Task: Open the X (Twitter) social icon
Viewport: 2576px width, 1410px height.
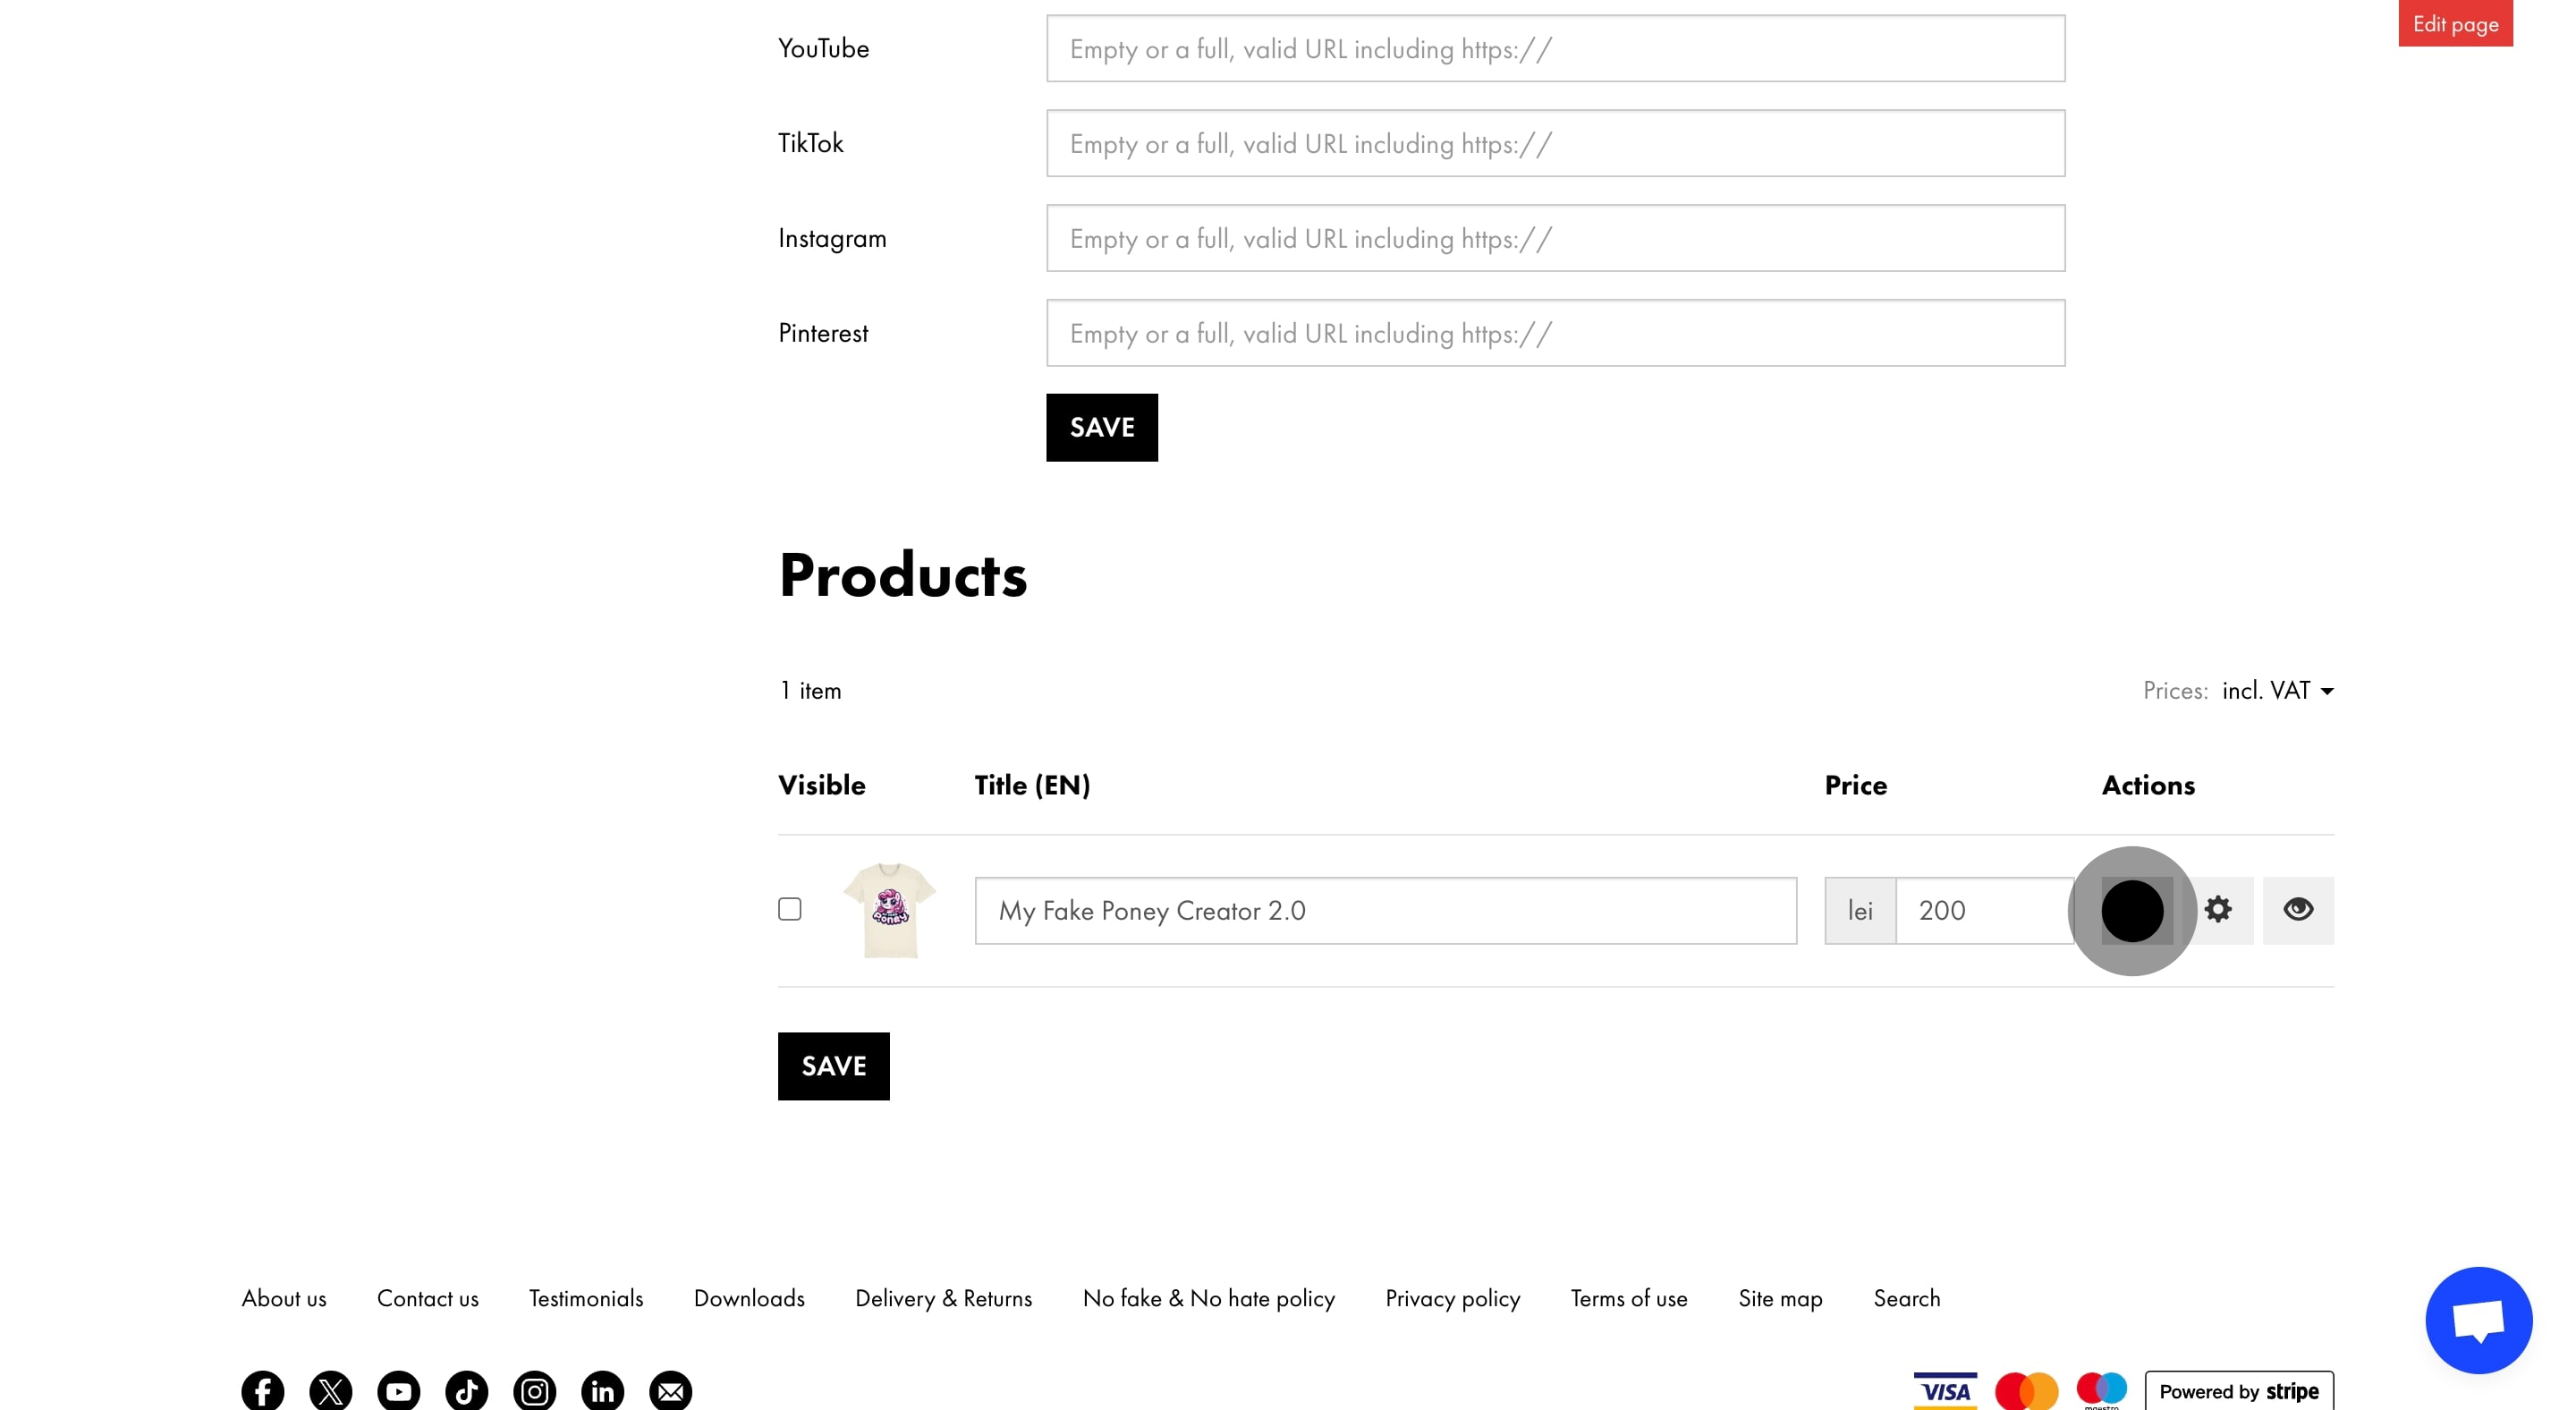Action: pos(330,1390)
